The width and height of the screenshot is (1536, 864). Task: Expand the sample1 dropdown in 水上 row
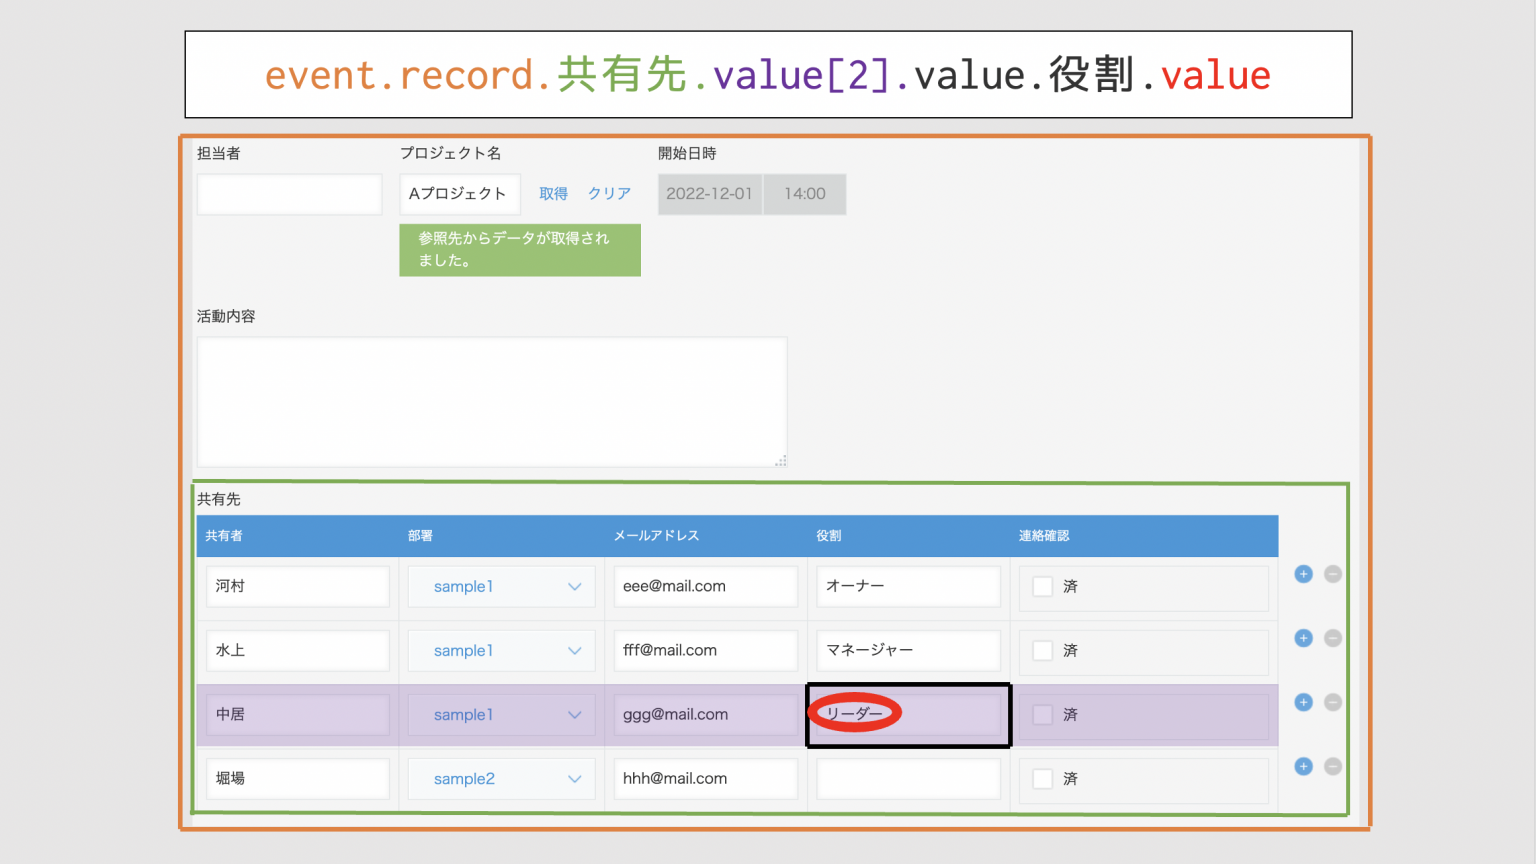[x=501, y=650]
